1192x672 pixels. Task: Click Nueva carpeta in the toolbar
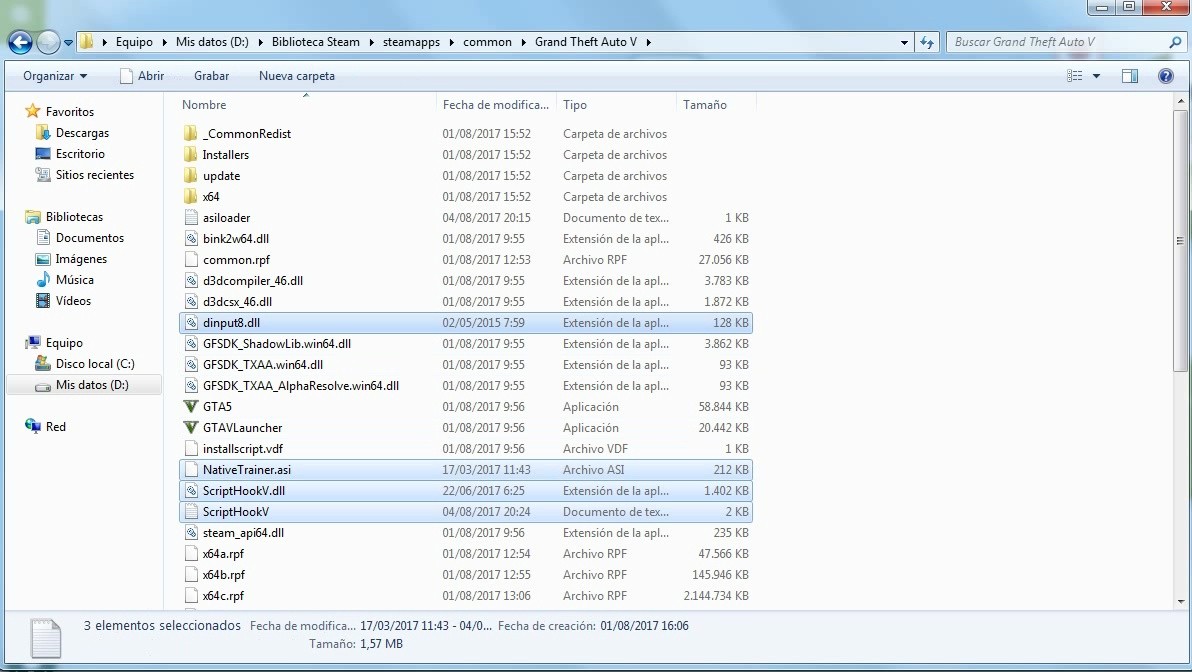click(x=296, y=76)
